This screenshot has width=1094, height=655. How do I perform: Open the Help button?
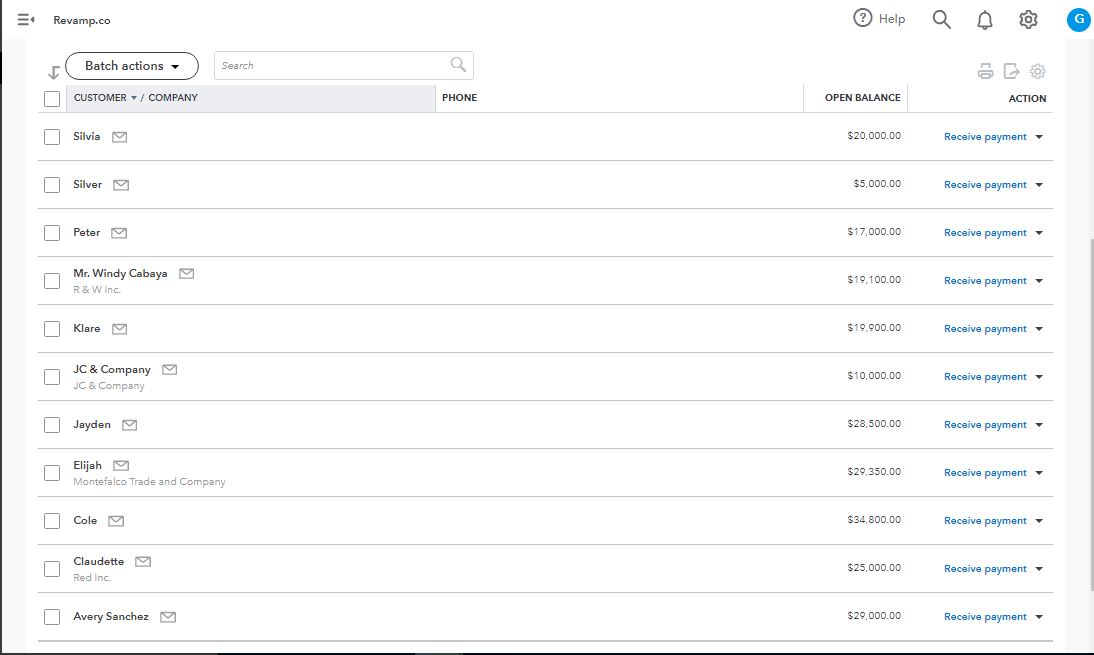[x=879, y=19]
